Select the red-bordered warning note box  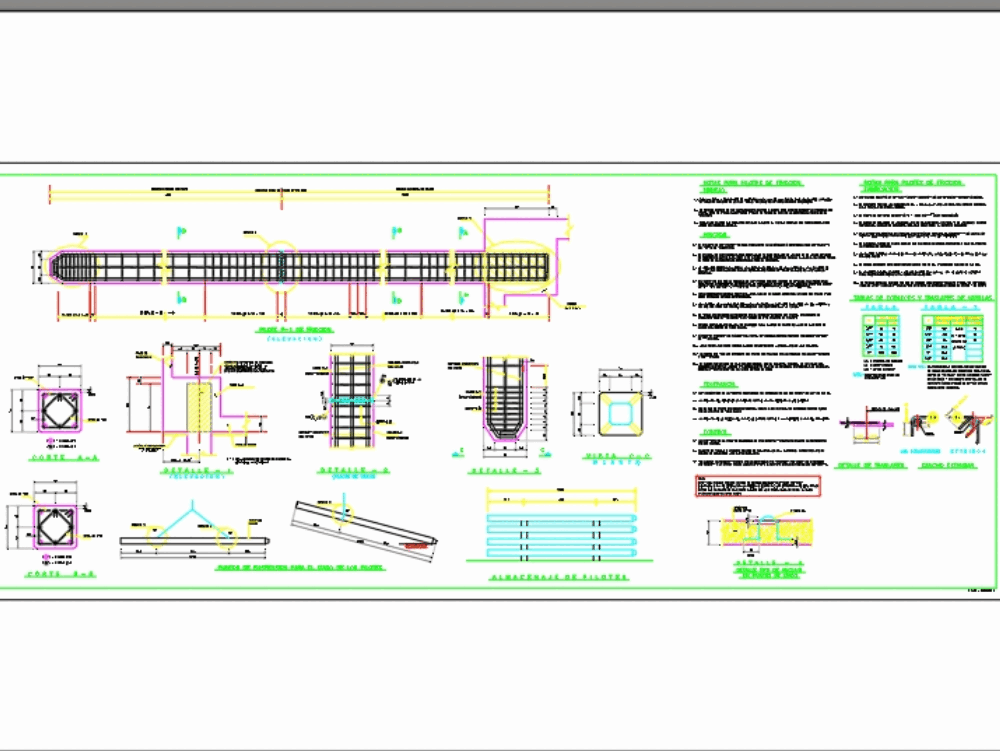[758, 487]
